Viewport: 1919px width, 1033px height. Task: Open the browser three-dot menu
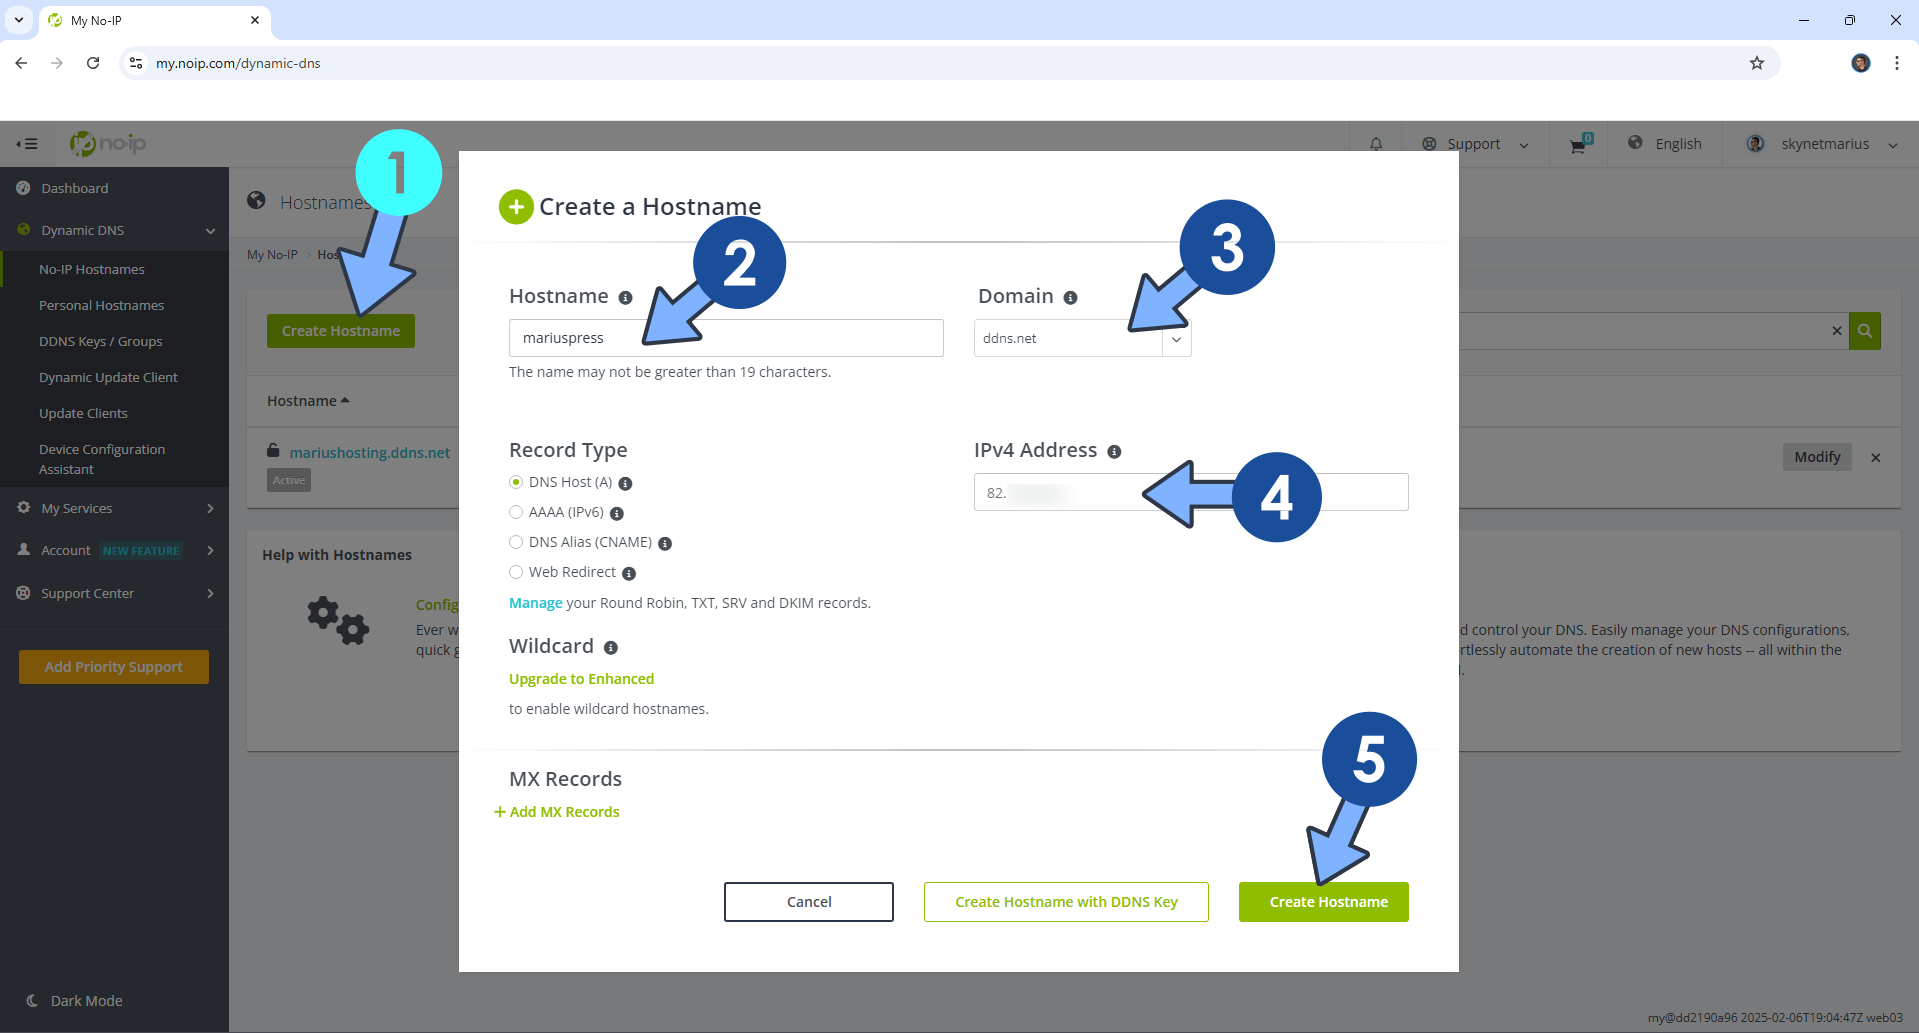(1897, 63)
